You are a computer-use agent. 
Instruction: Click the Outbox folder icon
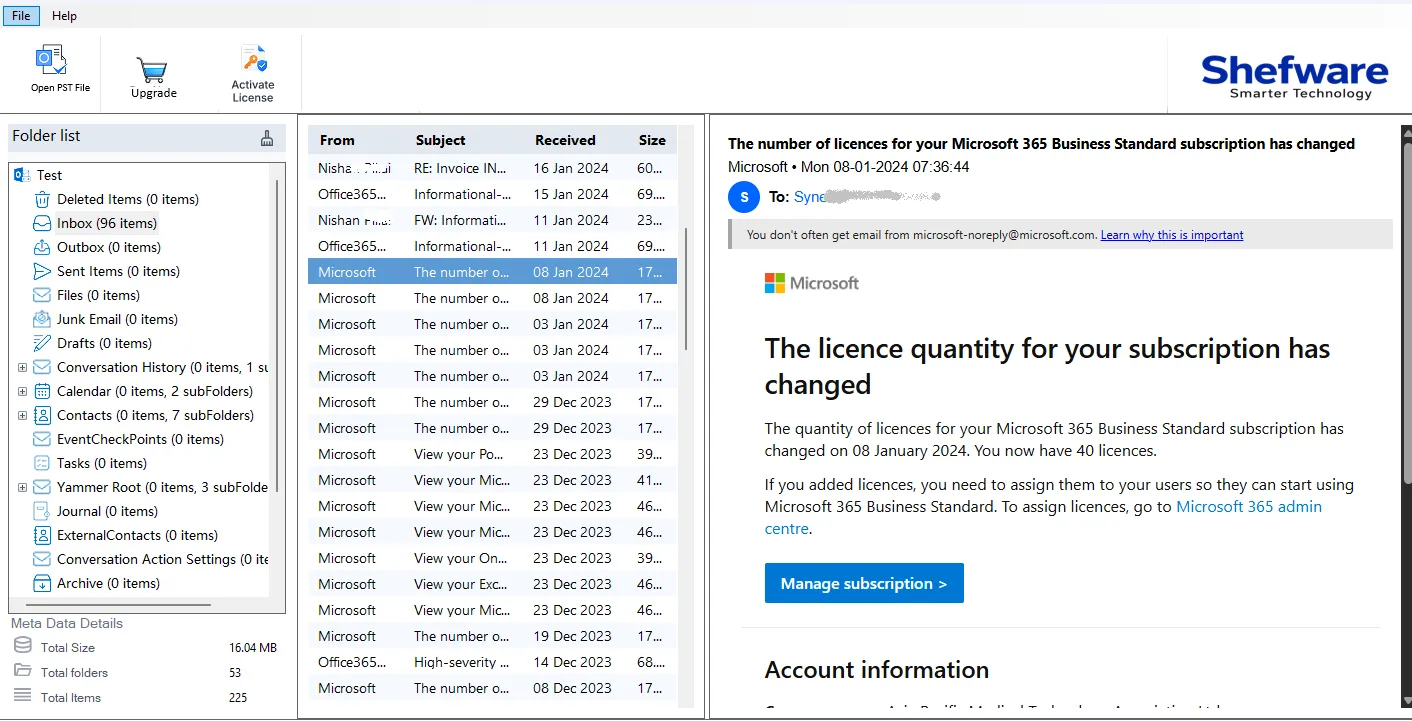[x=42, y=247]
